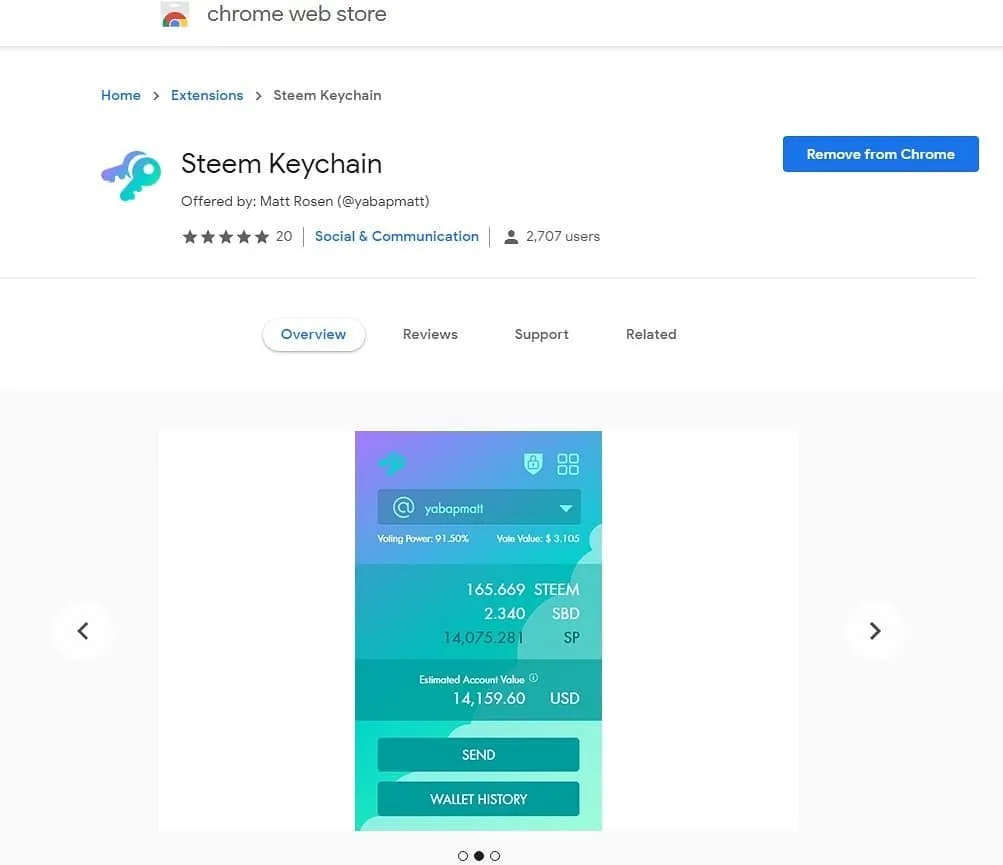The width and height of the screenshot is (1003, 865).
Task: Click the keychain logo in screenshot header
Action: click(392, 464)
